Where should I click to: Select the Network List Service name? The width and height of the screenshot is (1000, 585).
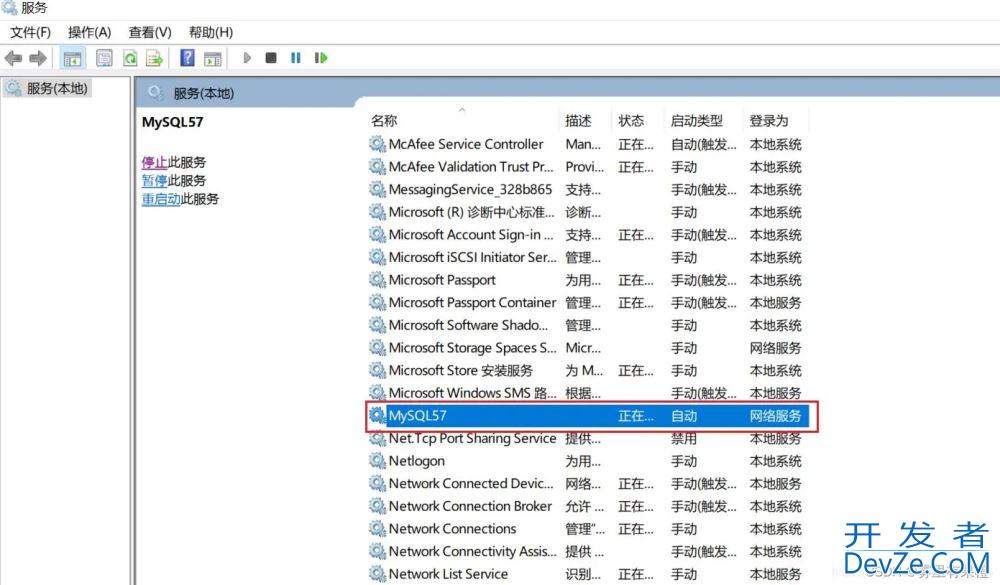point(448,574)
